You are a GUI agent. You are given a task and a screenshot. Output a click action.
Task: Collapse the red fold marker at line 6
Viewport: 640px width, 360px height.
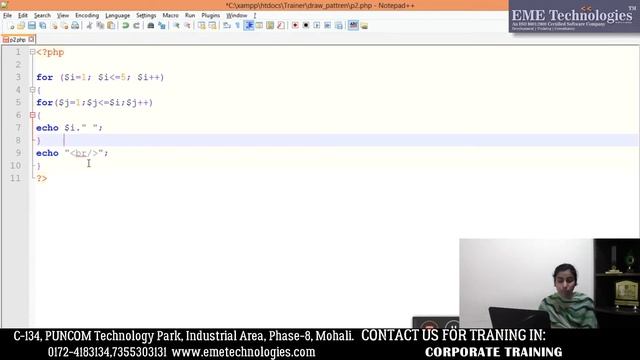32,115
